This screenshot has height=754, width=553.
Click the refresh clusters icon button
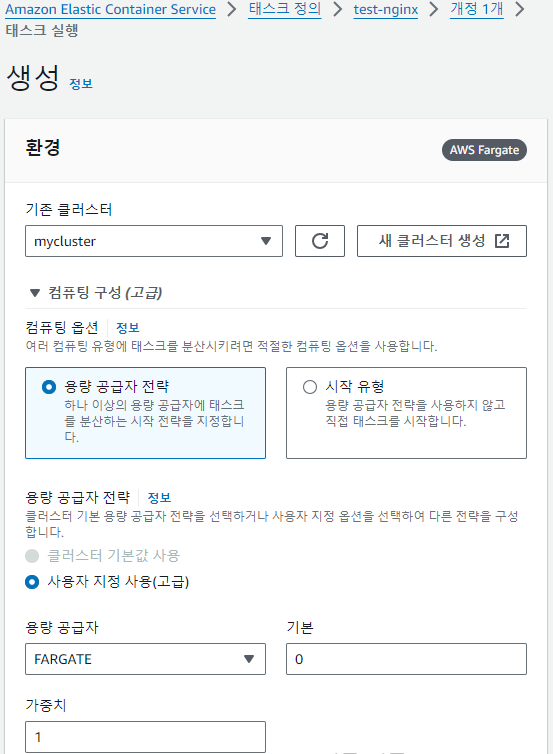[x=320, y=241]
